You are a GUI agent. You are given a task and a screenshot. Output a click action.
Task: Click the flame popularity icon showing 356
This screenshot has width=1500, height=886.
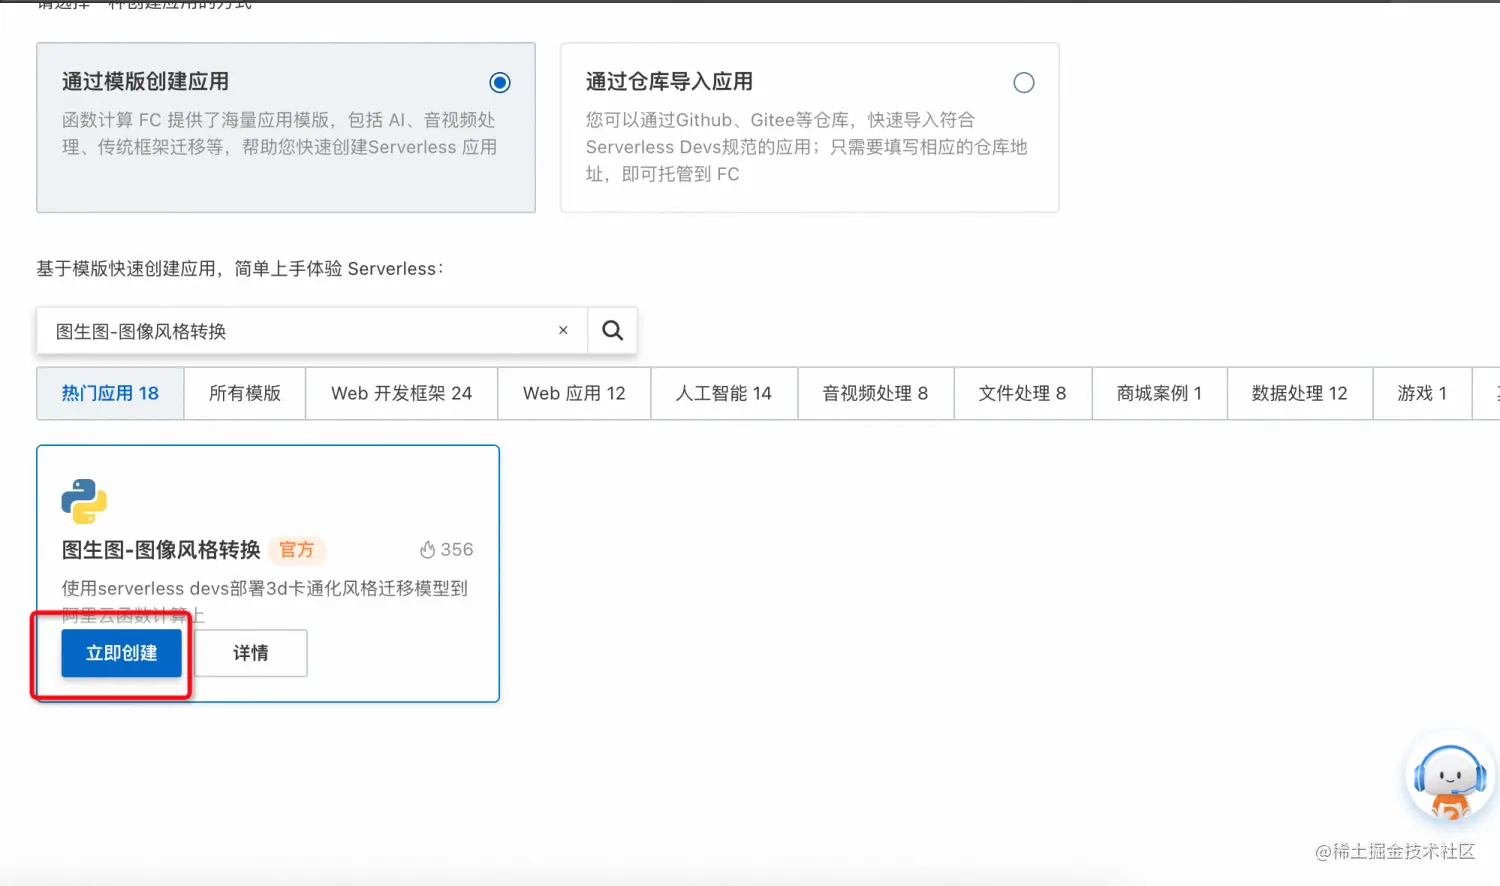pos(428,549)
